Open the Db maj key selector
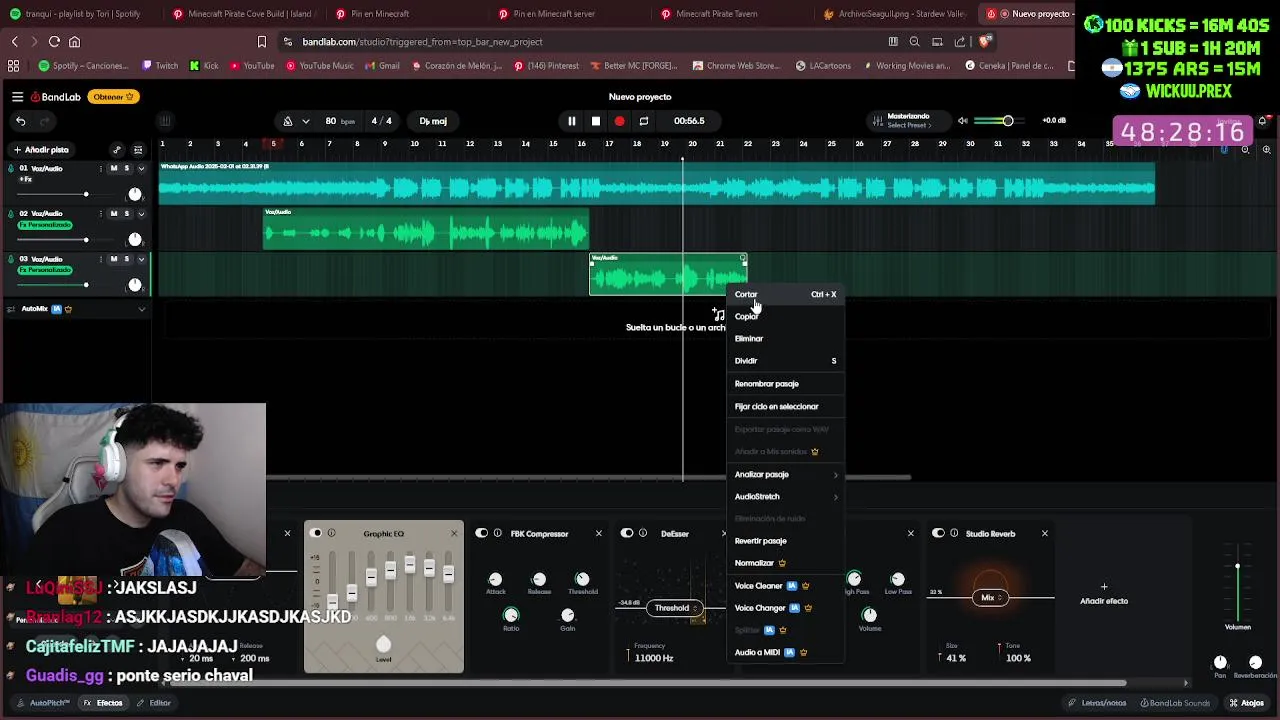 click(x=433, y=121)
